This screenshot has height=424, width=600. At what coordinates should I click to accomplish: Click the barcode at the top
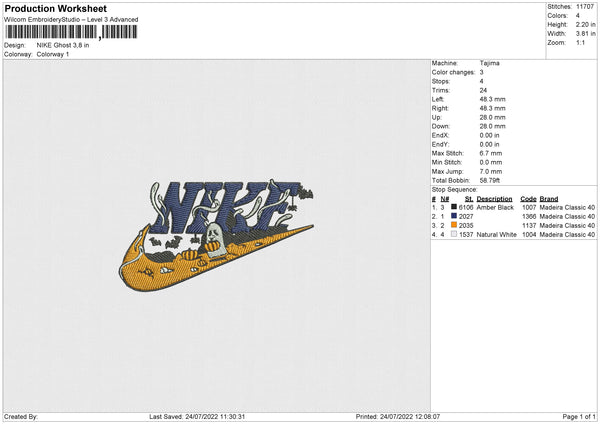point(71,32)
